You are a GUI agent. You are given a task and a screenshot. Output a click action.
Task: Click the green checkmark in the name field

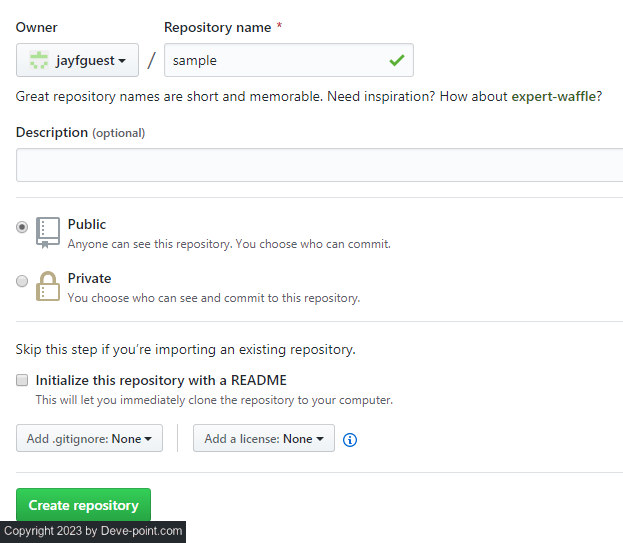point(397,60)
